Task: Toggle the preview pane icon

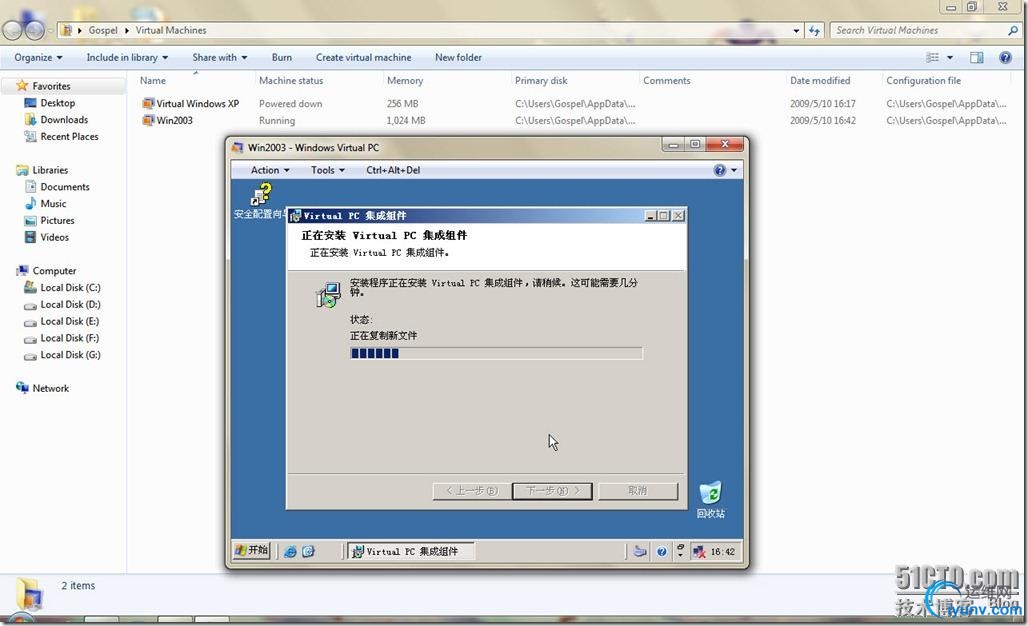Action: point(976,58)
